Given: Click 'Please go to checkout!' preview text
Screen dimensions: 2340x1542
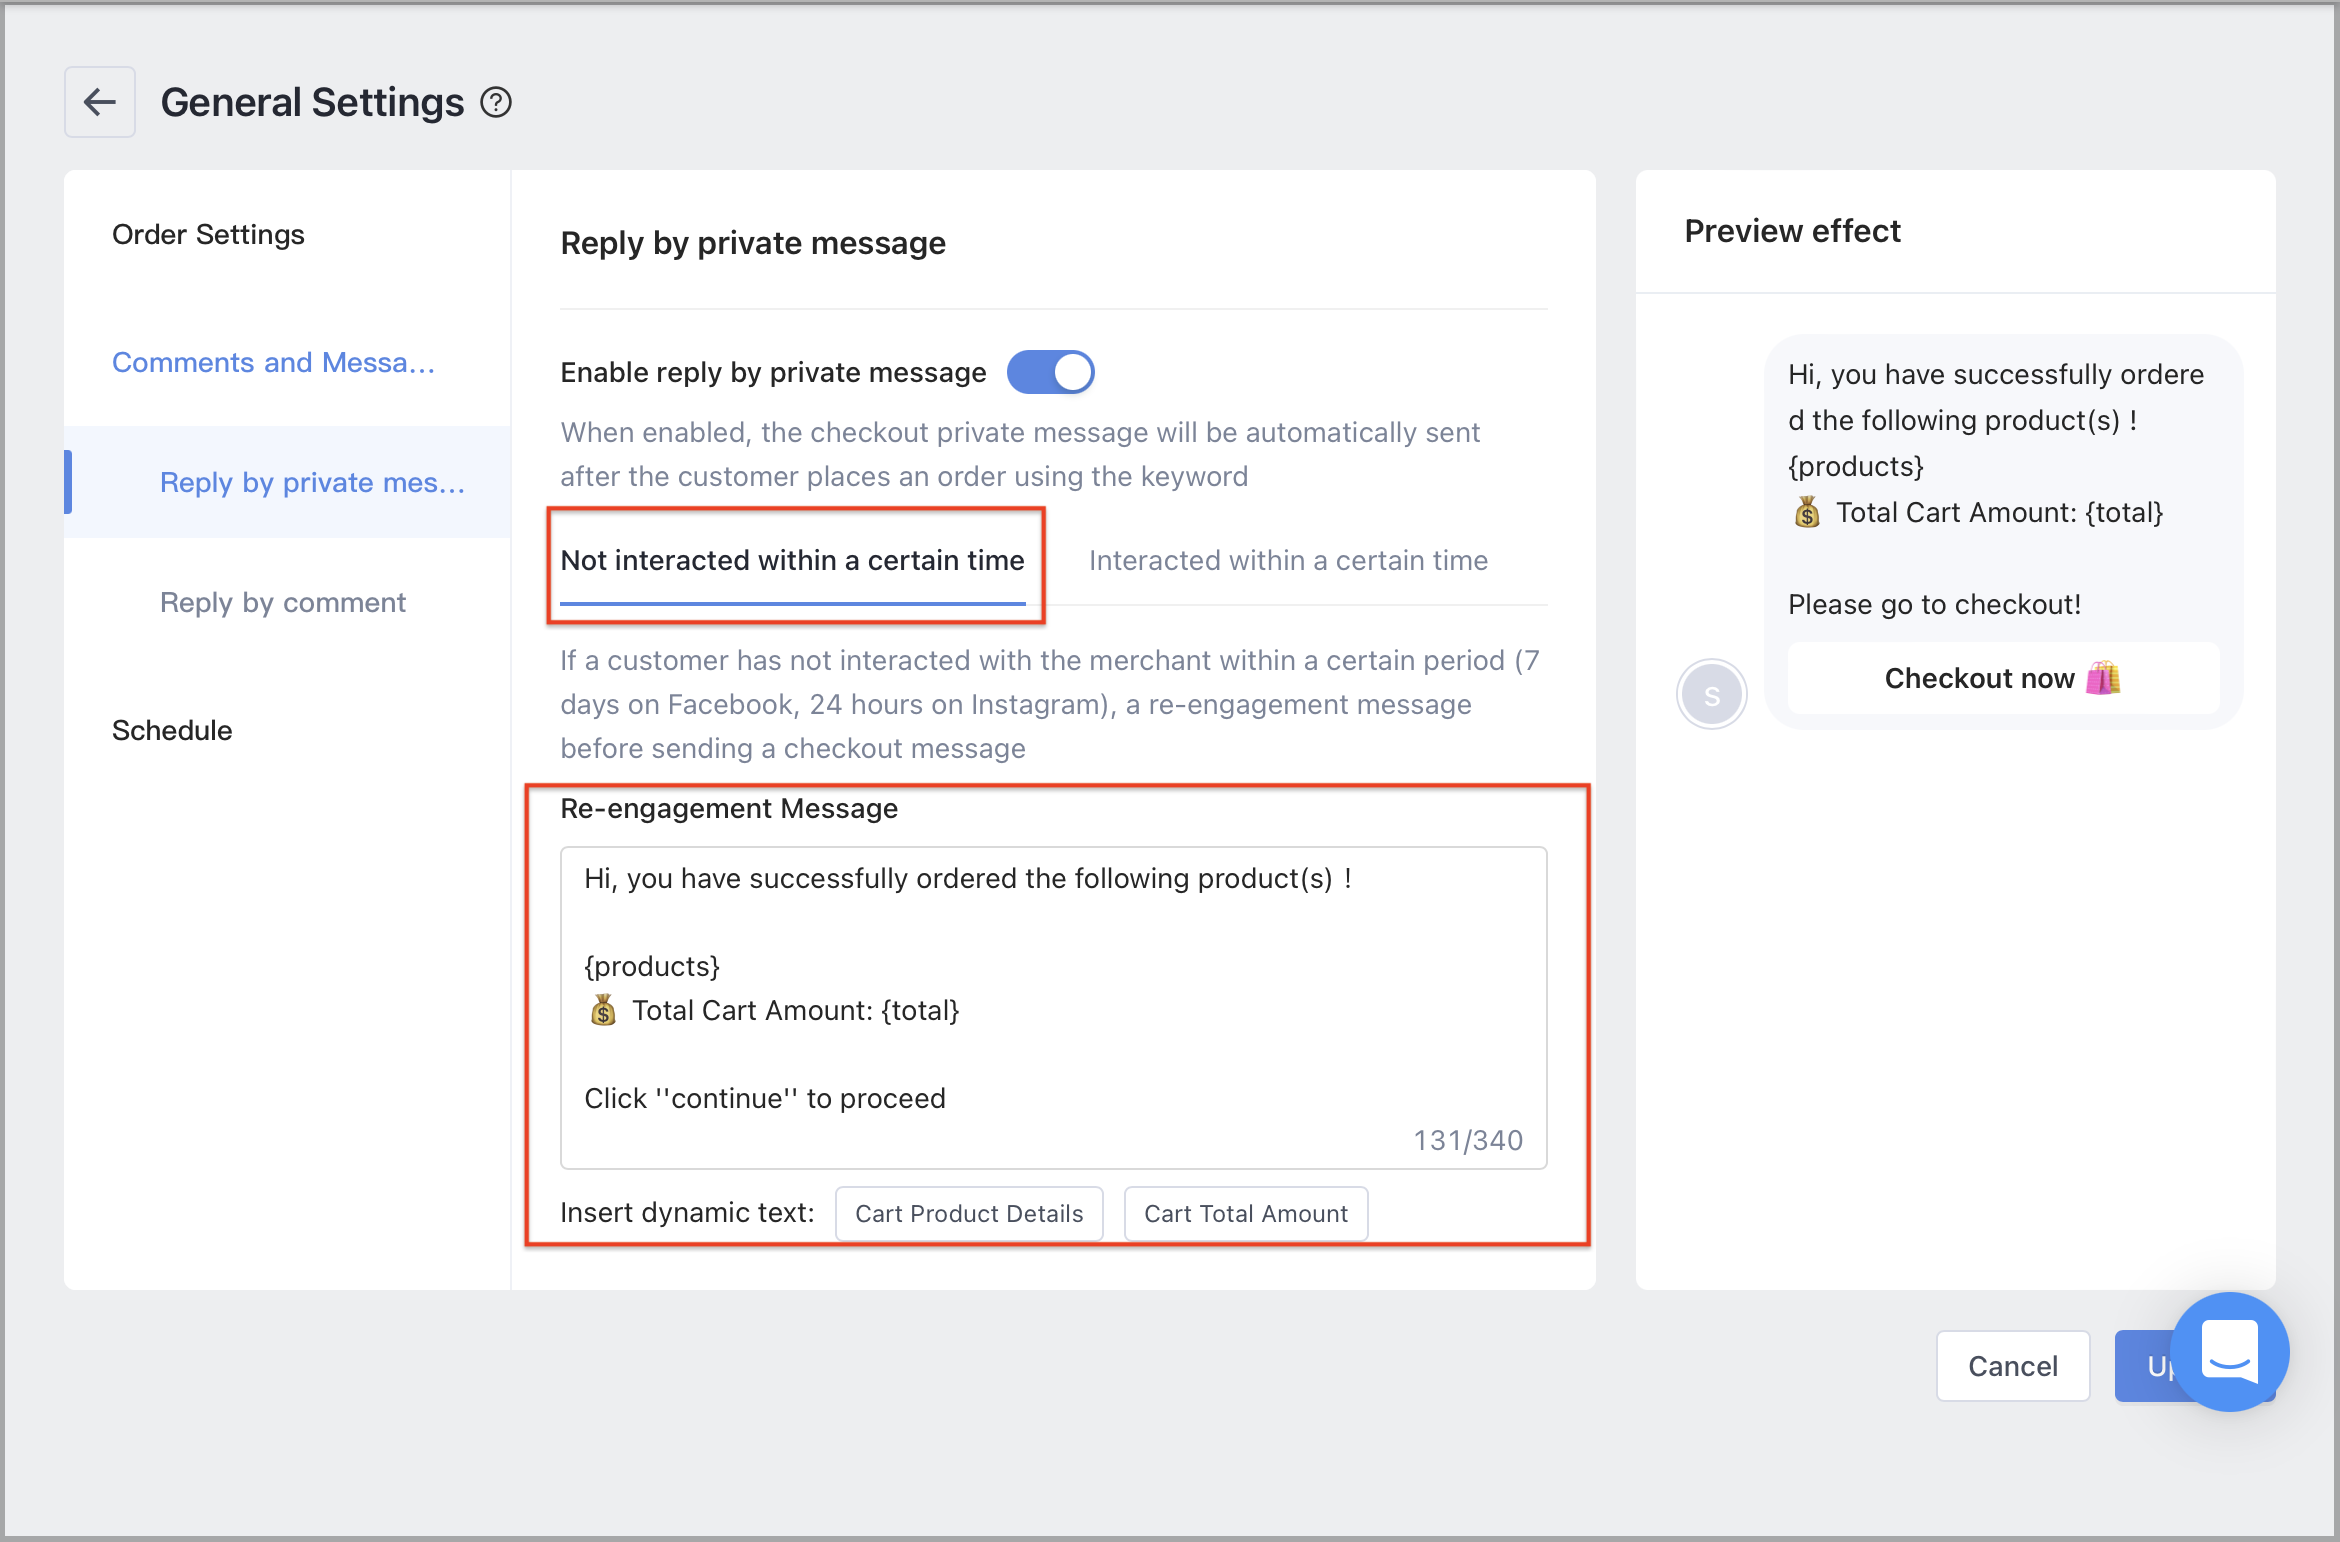Looking at the screenshot, I should click(x=1934, y=604).
